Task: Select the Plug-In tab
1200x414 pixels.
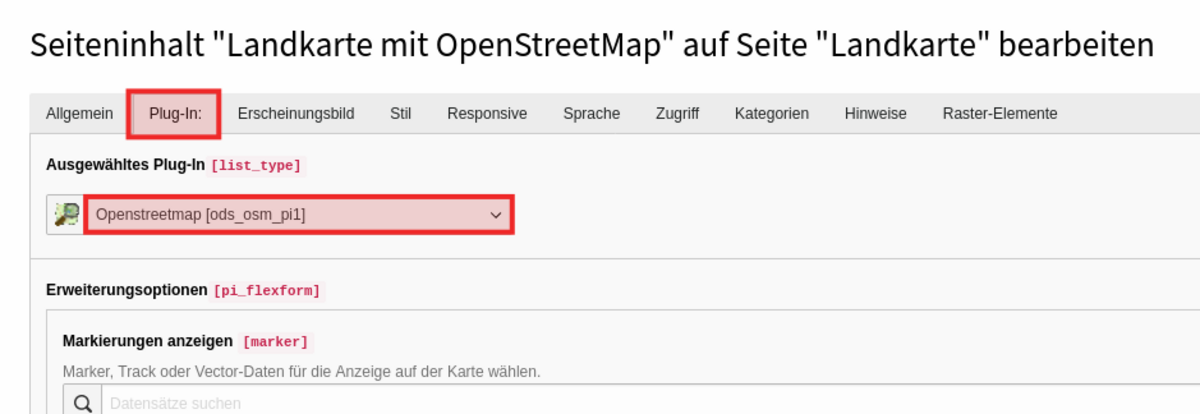Action: tap(175, 114)
